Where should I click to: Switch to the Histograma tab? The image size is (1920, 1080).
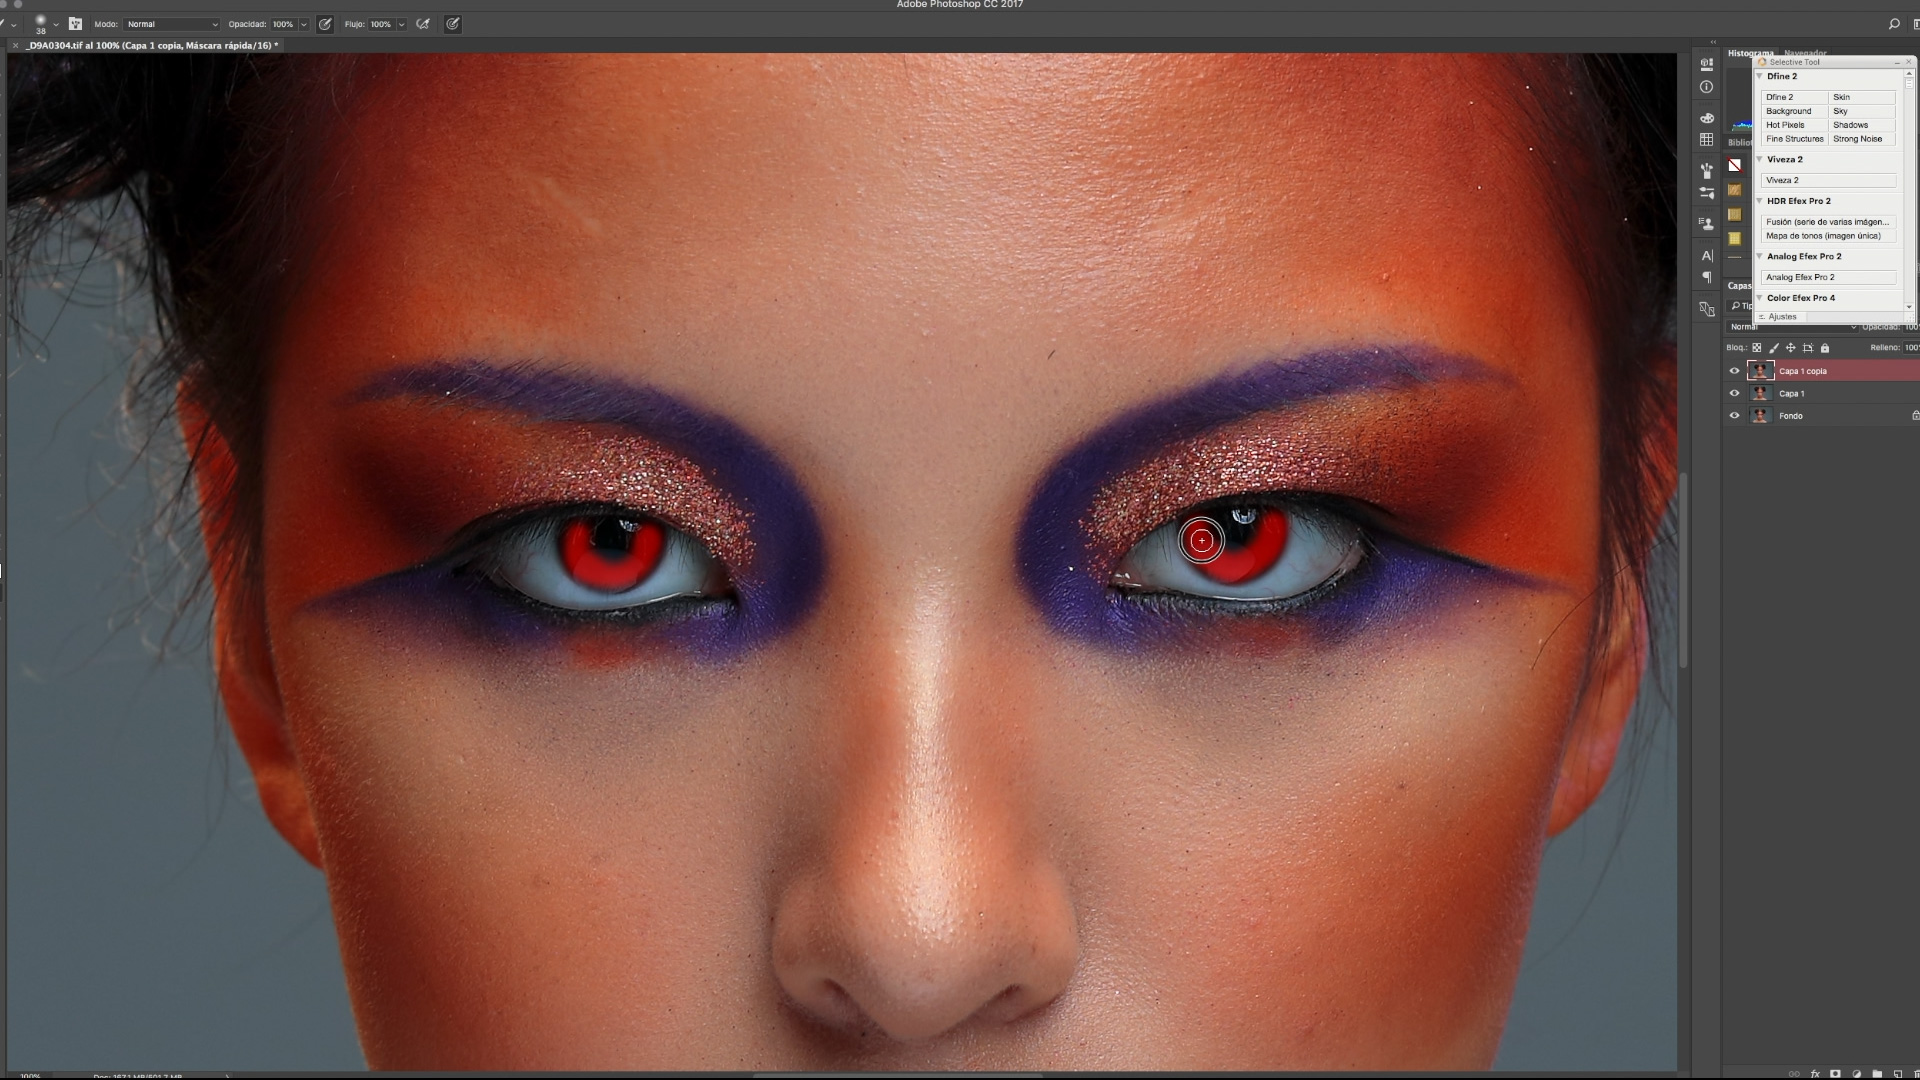point(1750,53)
